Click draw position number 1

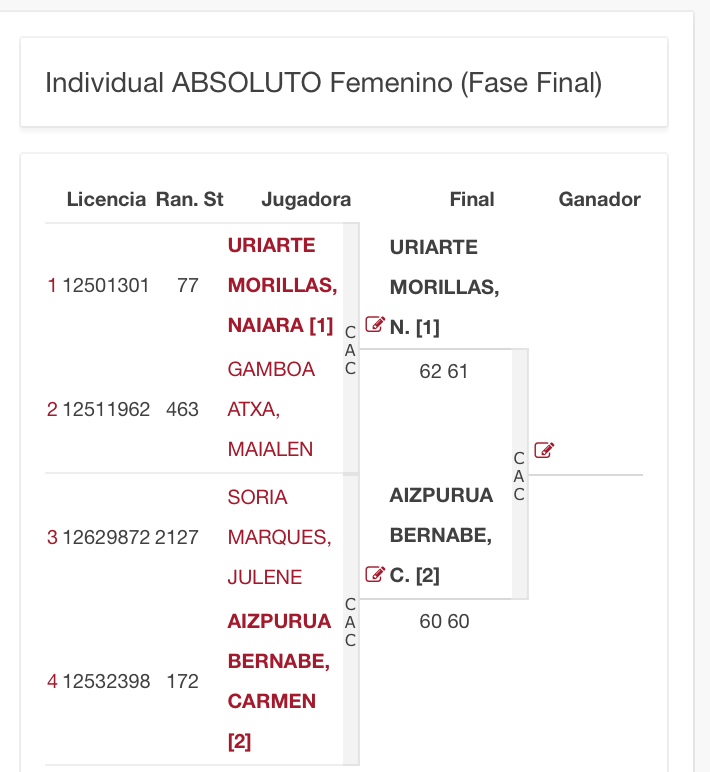pyautogui.click(x=52, y=286)
